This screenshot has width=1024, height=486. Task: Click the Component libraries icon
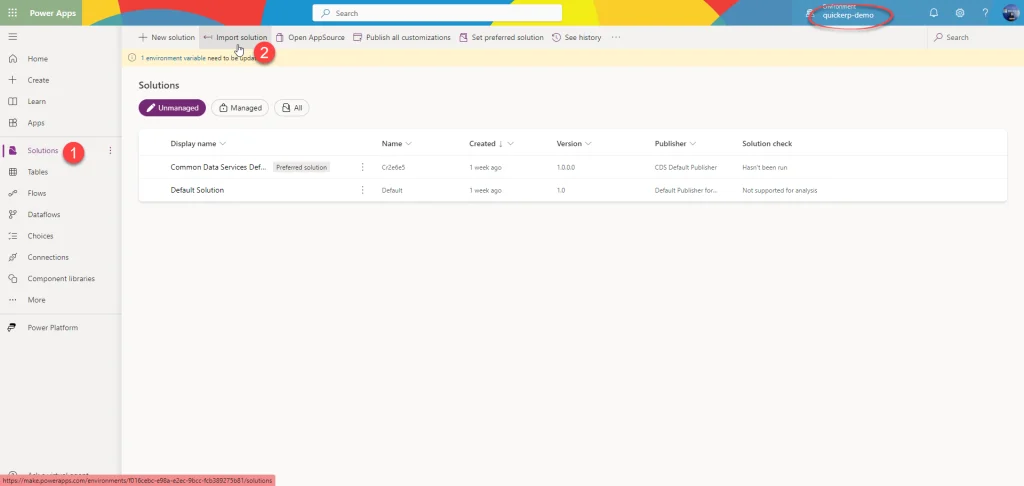click(12, 278)
